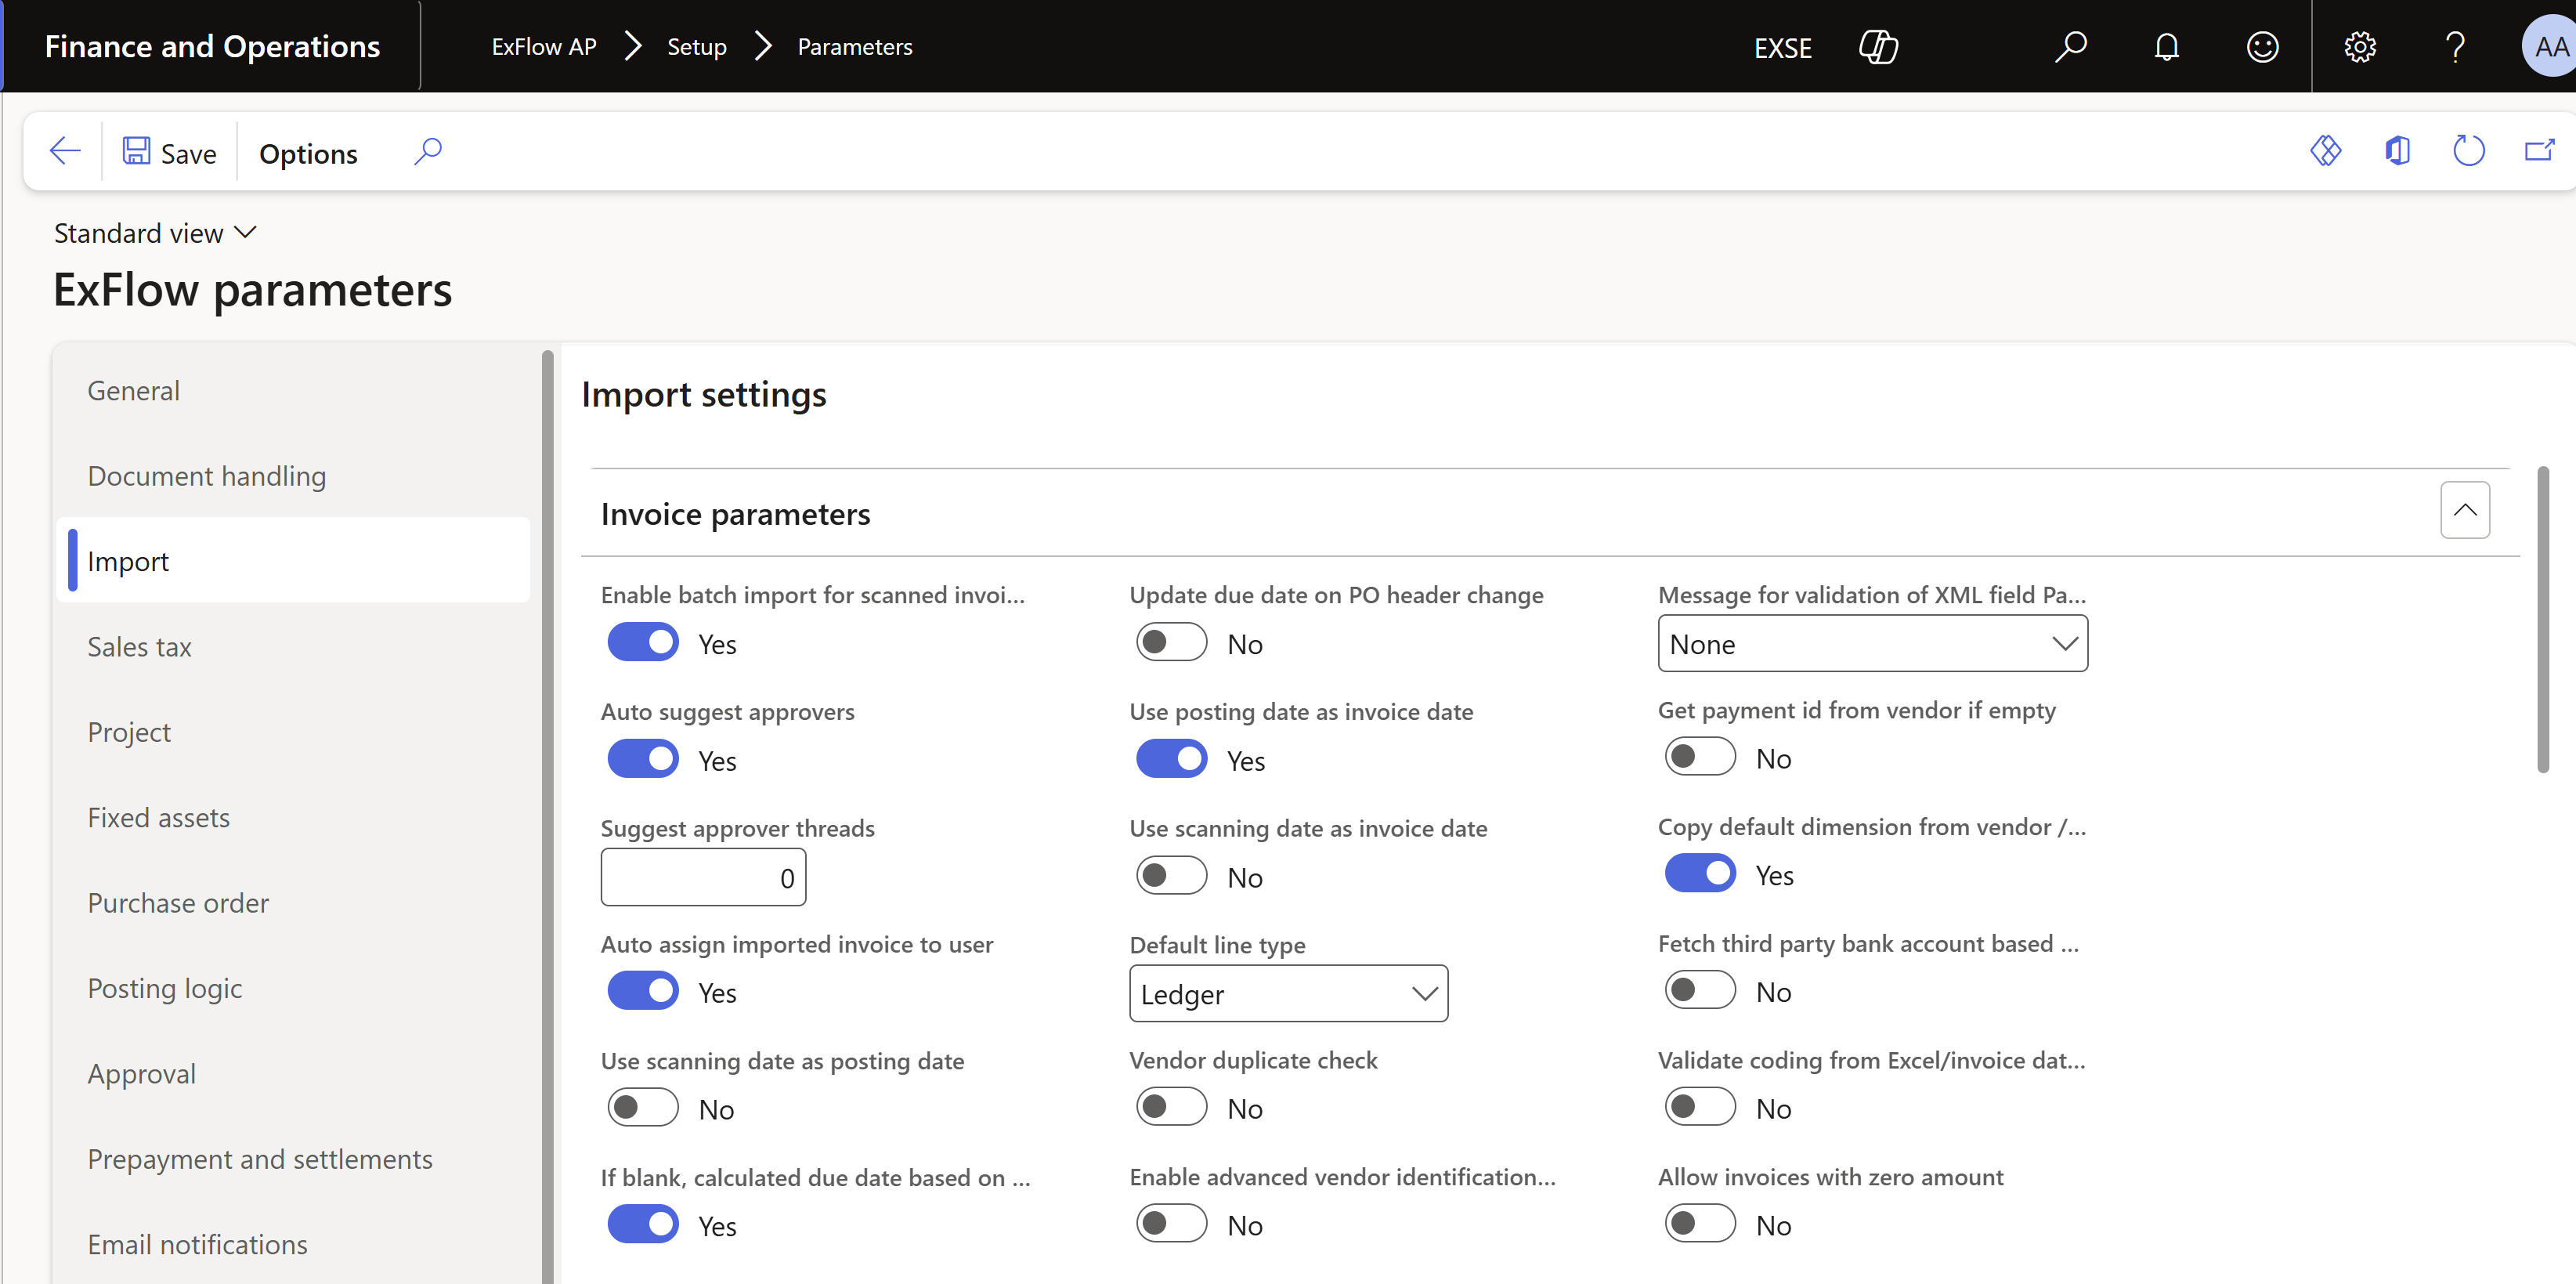Open the help question mark
The height and width of the screenshot is (1284, 2576).
pos(2455,47)
